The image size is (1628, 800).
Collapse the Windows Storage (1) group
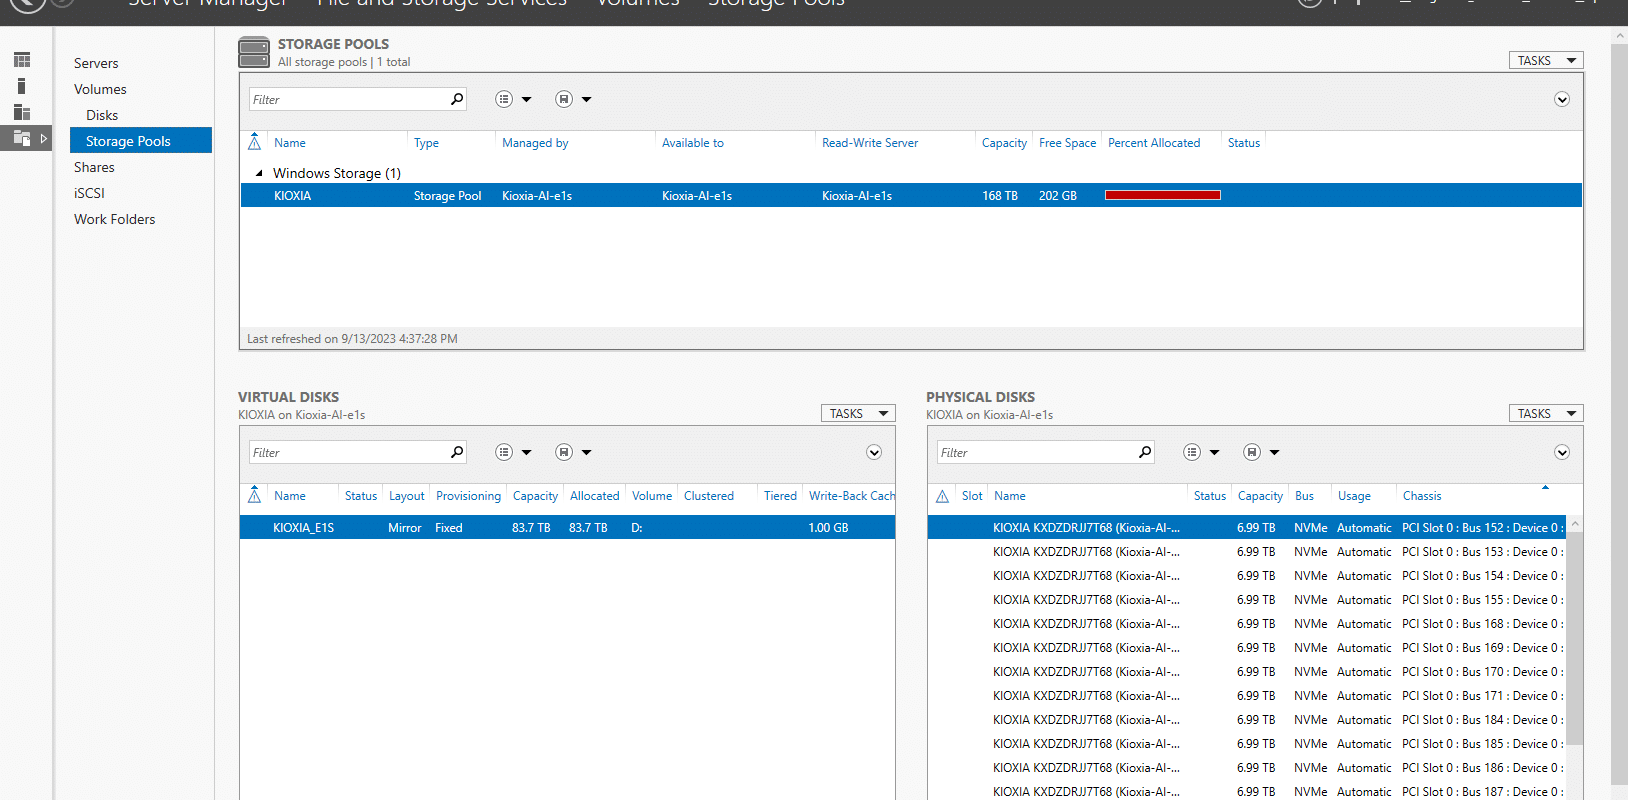click(x=259, y=173)
